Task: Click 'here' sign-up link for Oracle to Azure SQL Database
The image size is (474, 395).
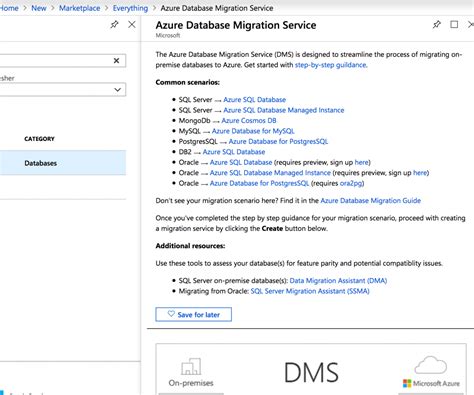Action: click(362, 162)
